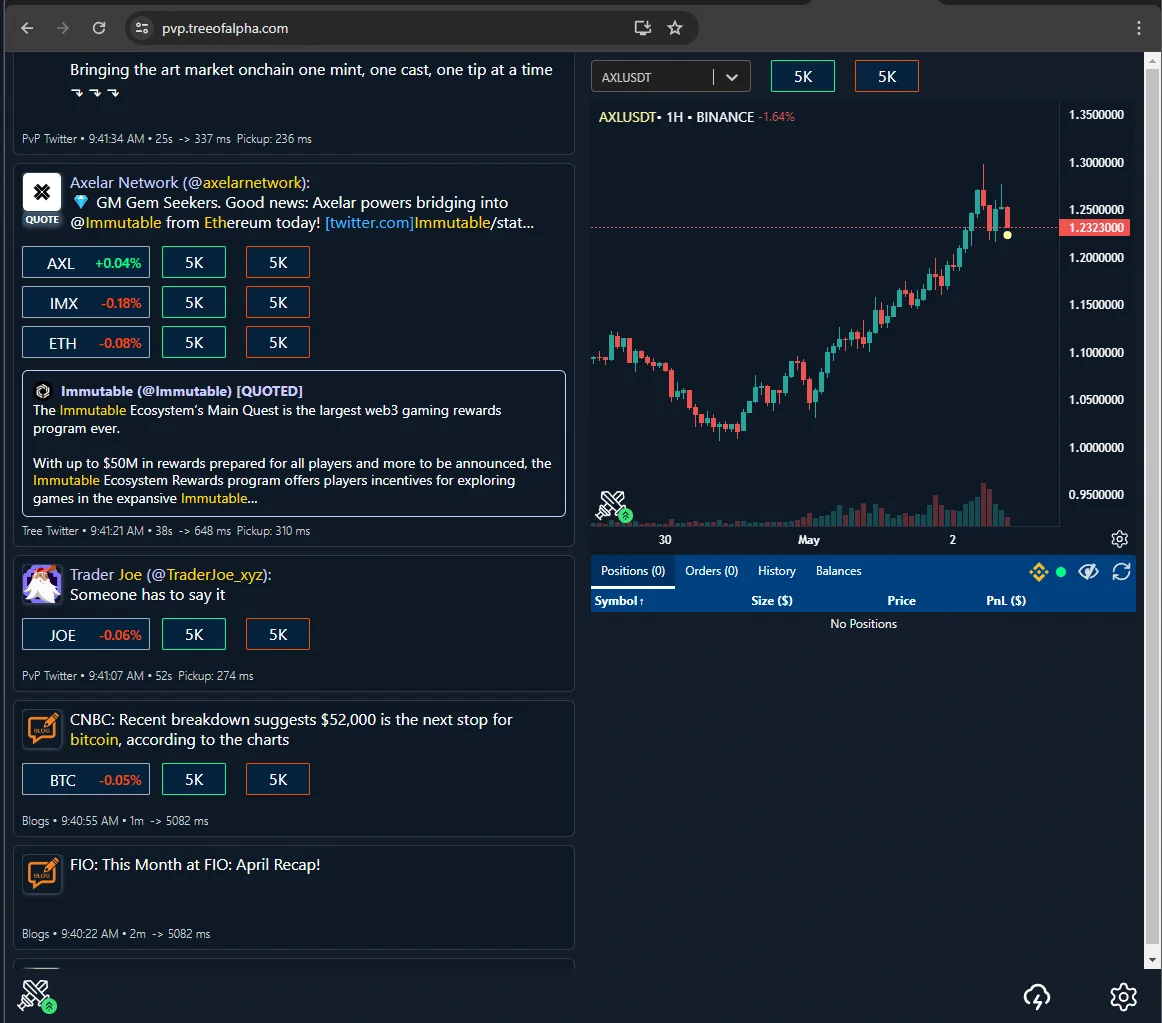Click the AXLUSDT 1H BINANCE chart title
Image resolution: width=1162 pixels, height=1023 pixels.
point(676,117)
